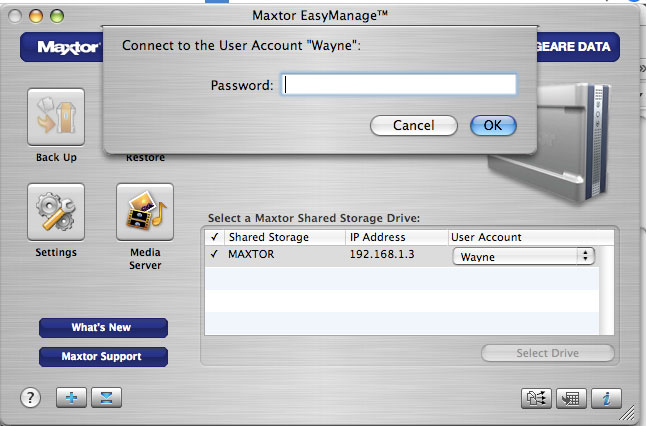Click the calculator-style icon with the arrow
Screen dimensions: 646x426
click(571, 398)
